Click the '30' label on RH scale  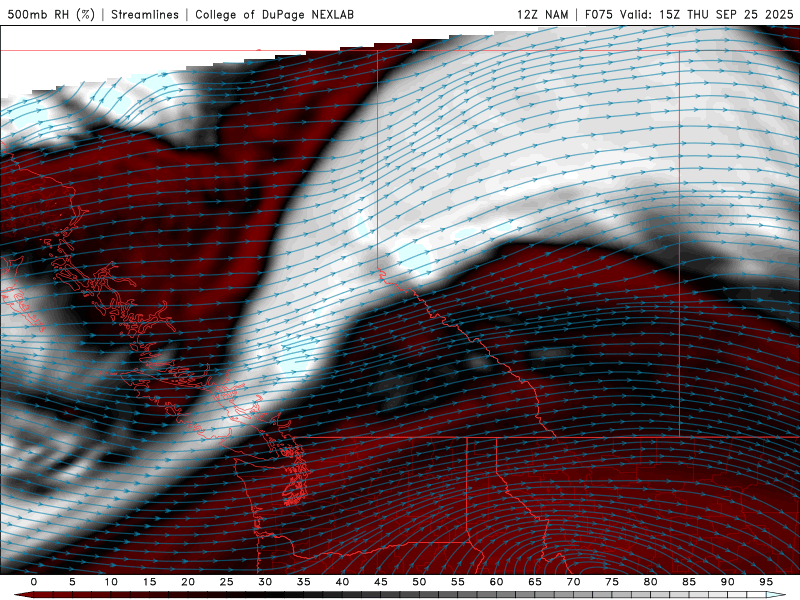click(265, 582)
